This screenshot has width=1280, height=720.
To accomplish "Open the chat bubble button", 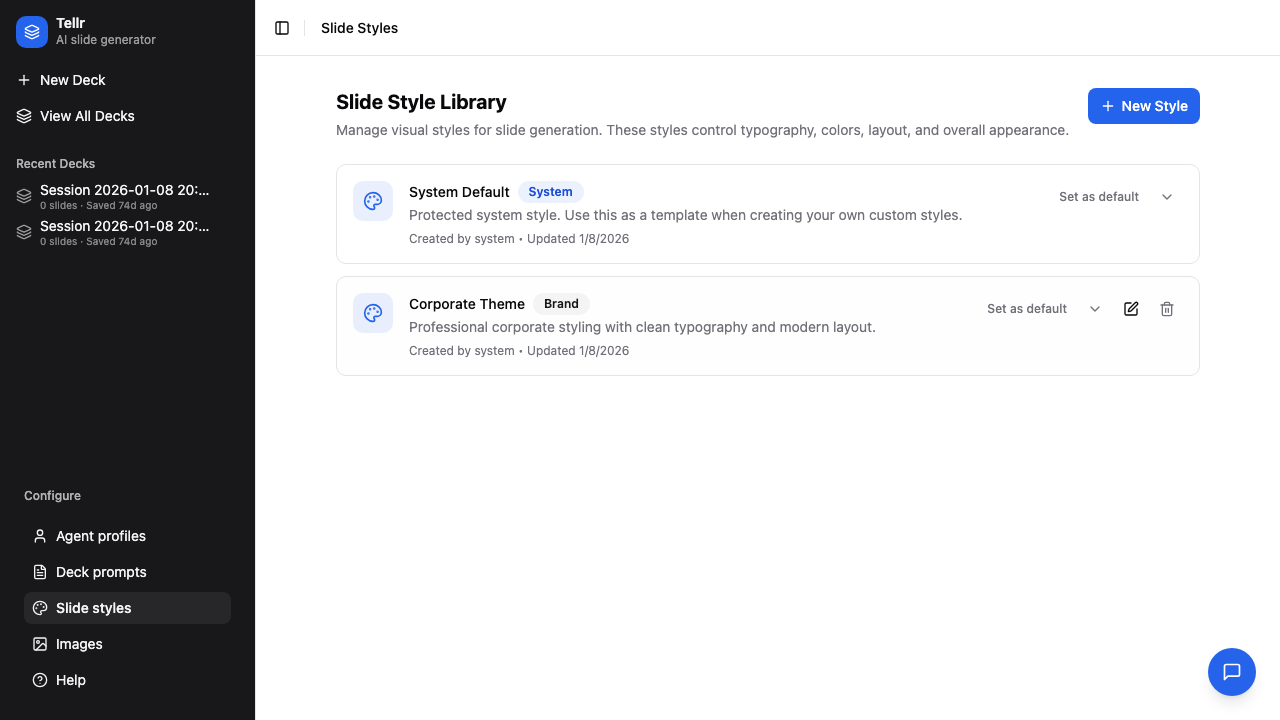I will pyautogui.click(x=1231, y=672).
